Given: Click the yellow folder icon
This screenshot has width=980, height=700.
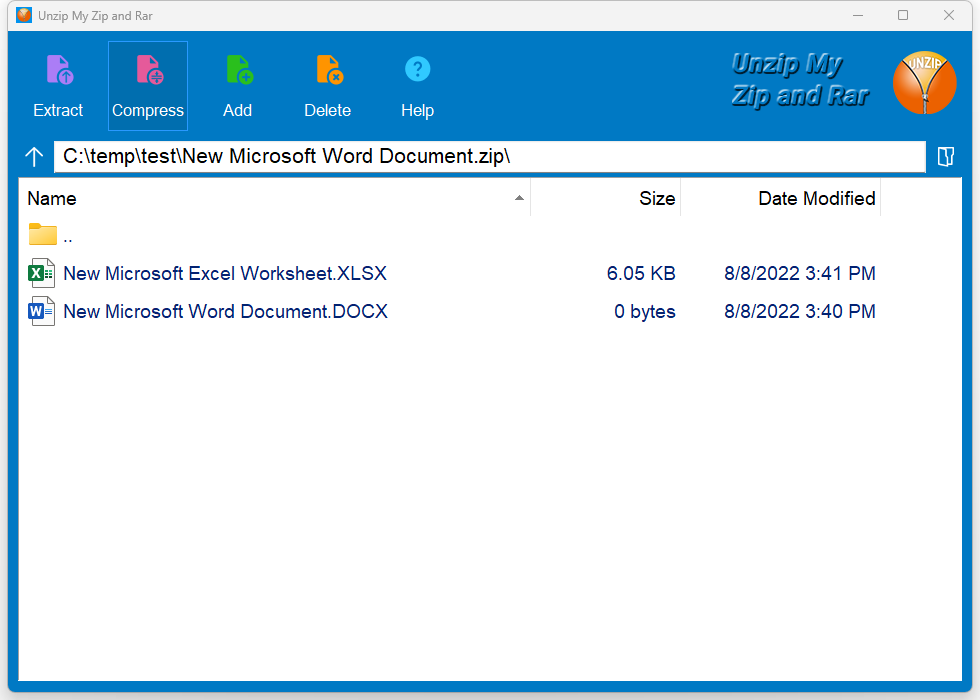Looking at the screenshot, I should pos(42,234).
